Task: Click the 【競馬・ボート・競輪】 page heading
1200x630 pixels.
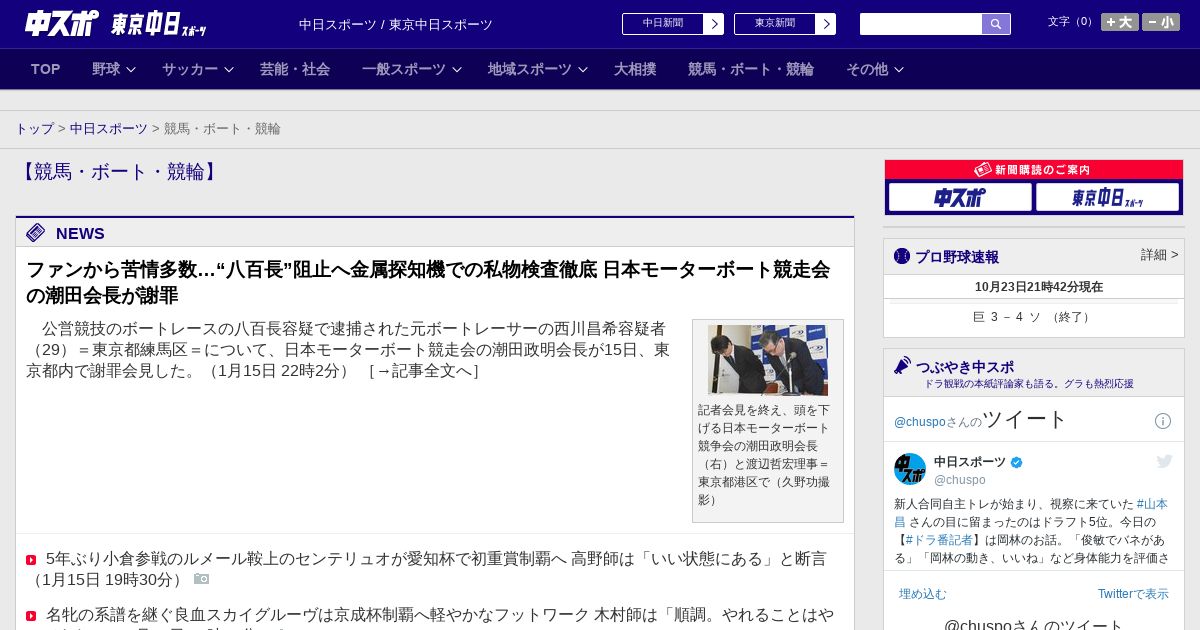Action: (x=119, y=172)
